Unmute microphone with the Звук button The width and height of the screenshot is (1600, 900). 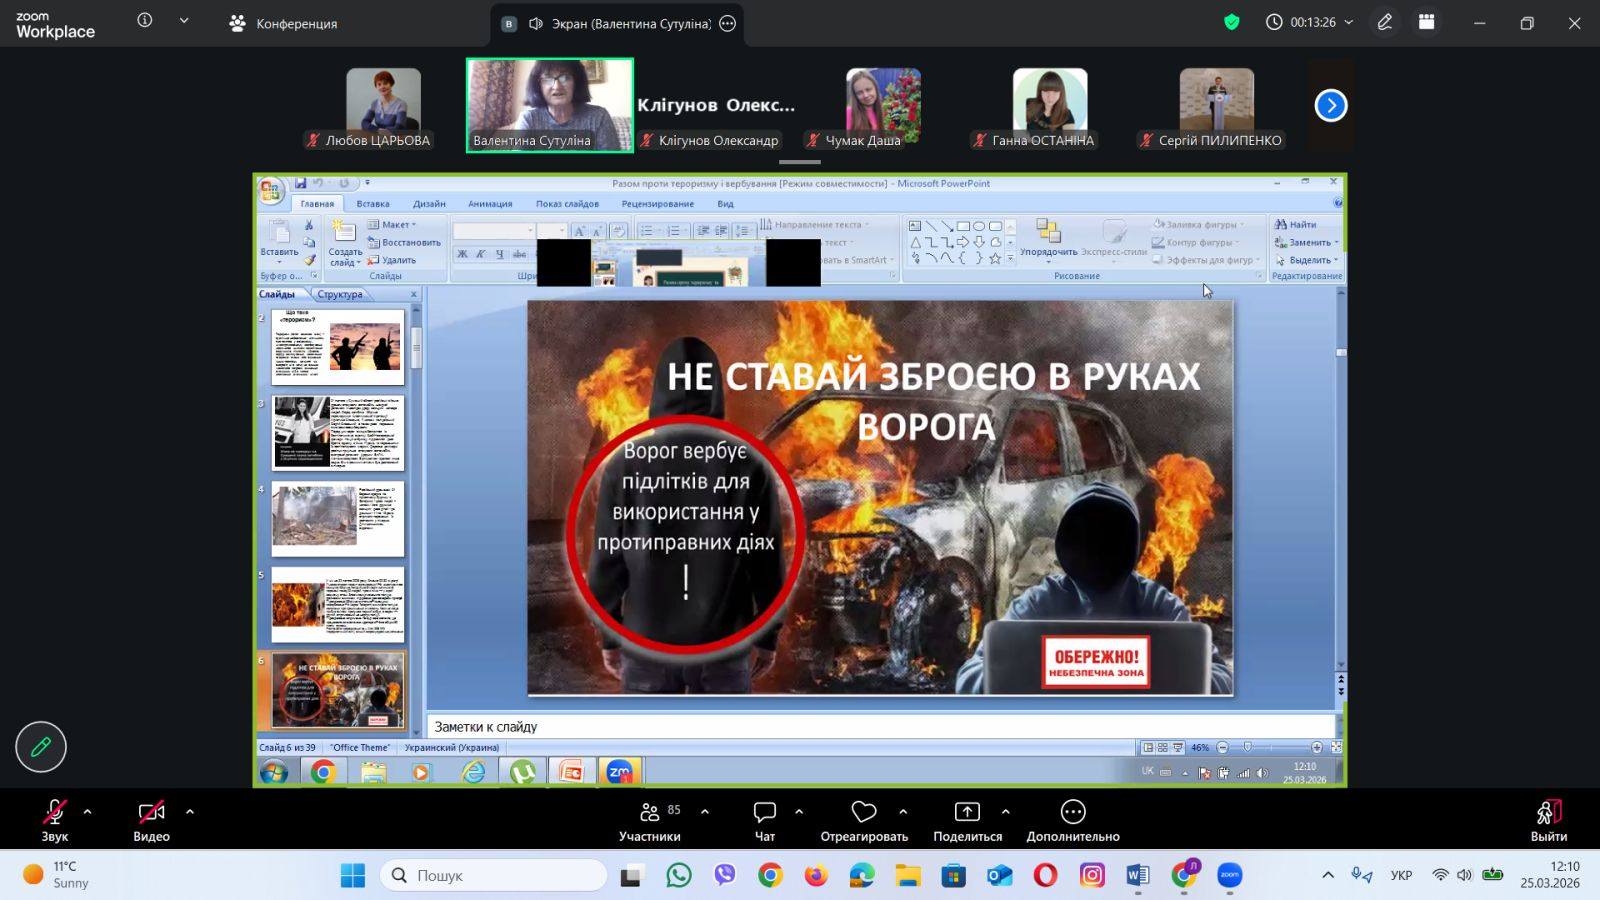(54, 813)
